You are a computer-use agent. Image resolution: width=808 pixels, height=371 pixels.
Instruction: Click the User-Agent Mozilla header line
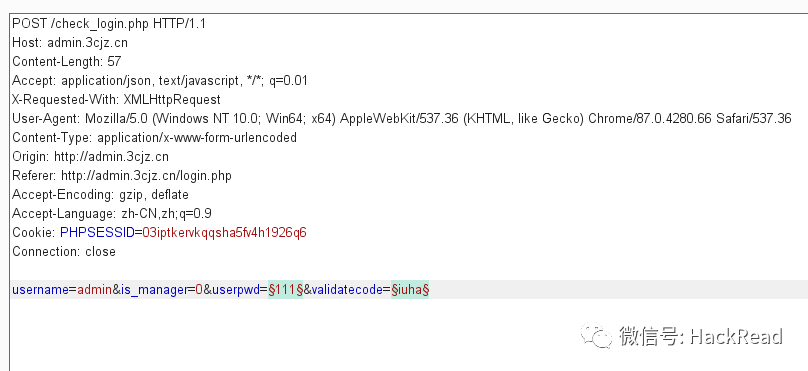[x=401, y=119]
